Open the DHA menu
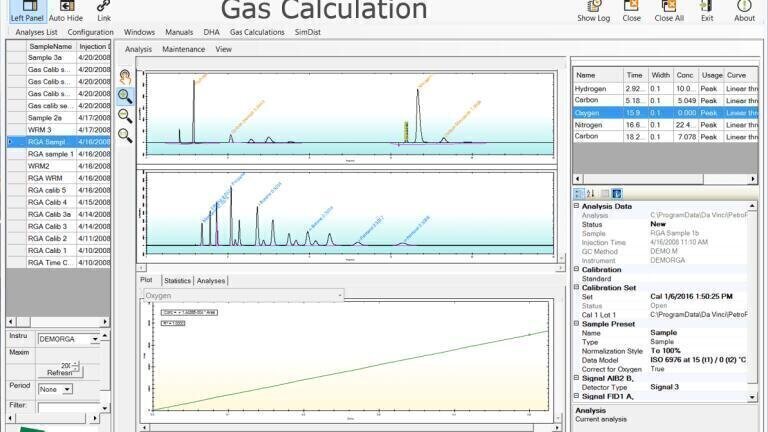 point(212,32)
